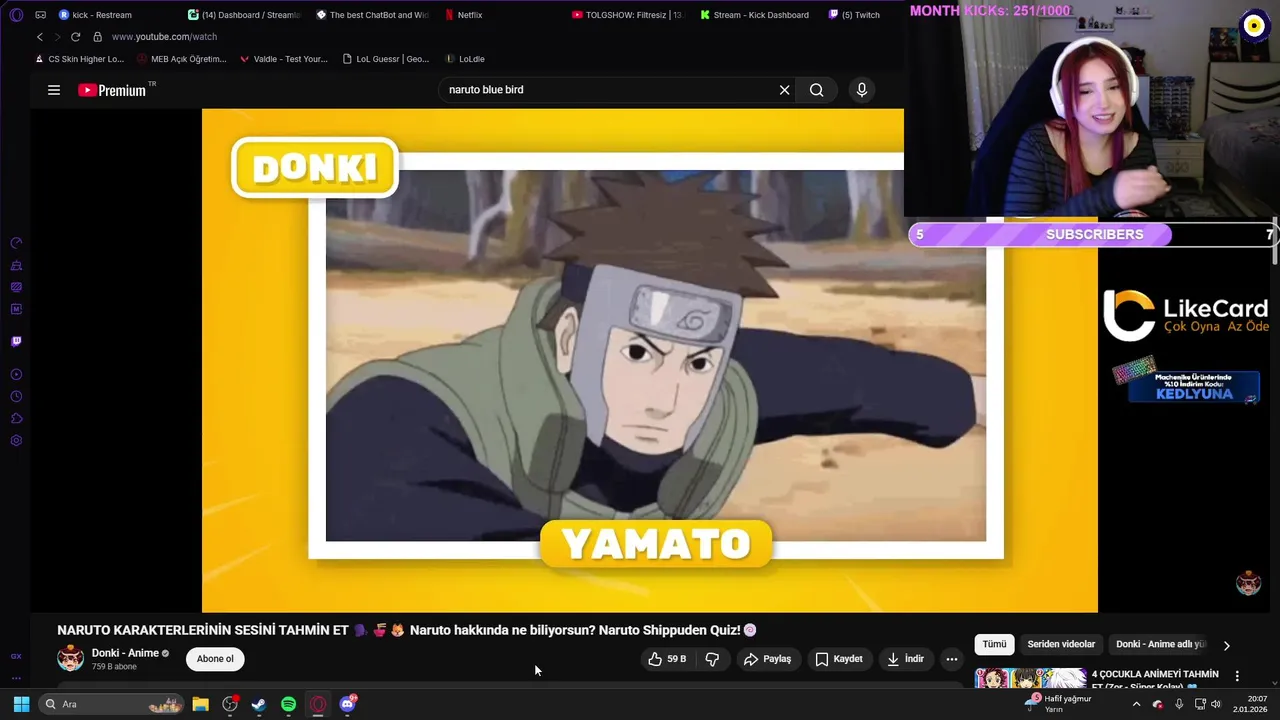Open Twitch panel in Opera sidebar
The image size is (1280, 720).
tap(16, 341)
